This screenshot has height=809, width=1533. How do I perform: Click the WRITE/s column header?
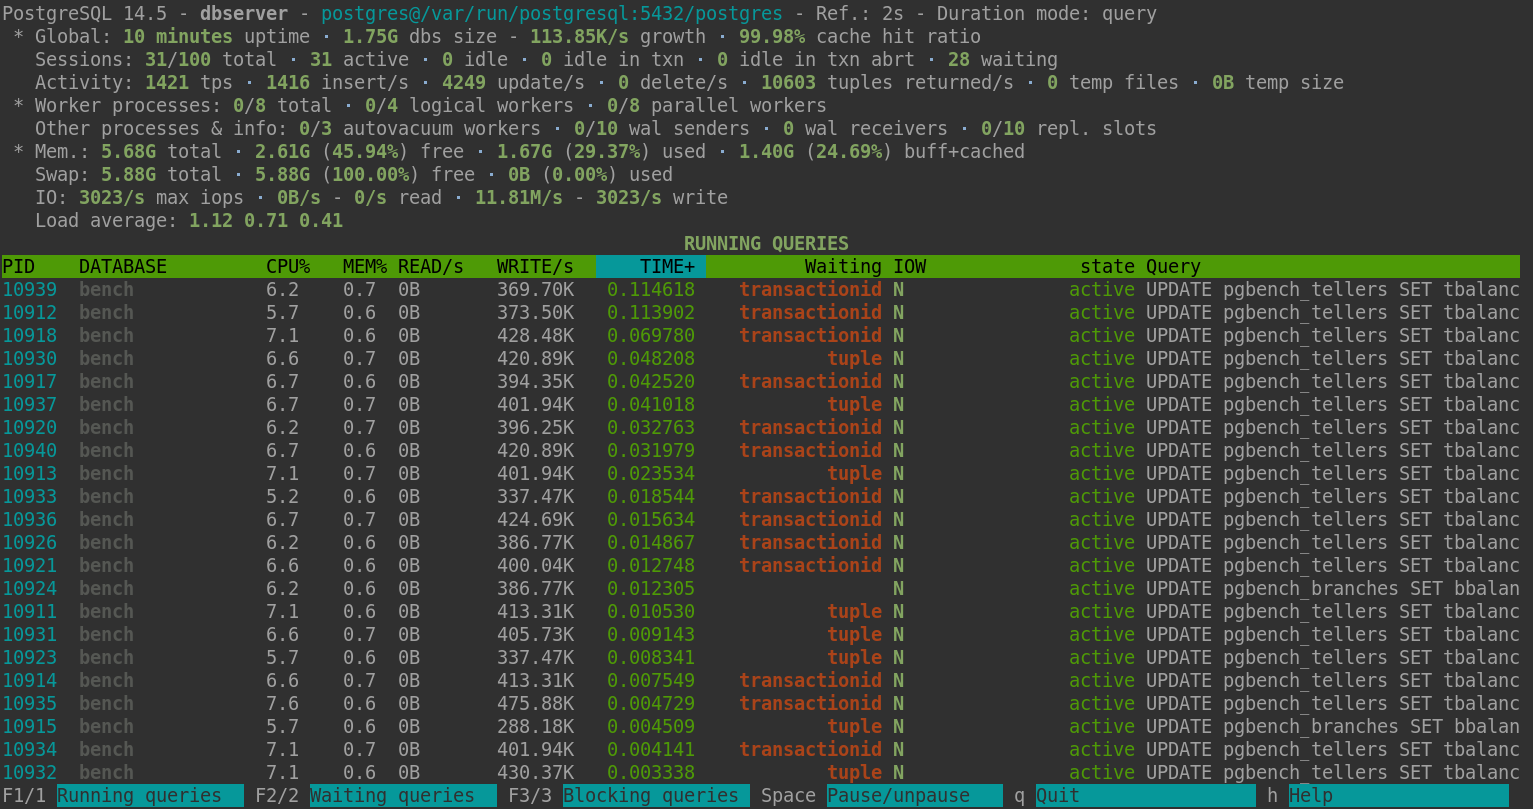click(x=535, y=267)
